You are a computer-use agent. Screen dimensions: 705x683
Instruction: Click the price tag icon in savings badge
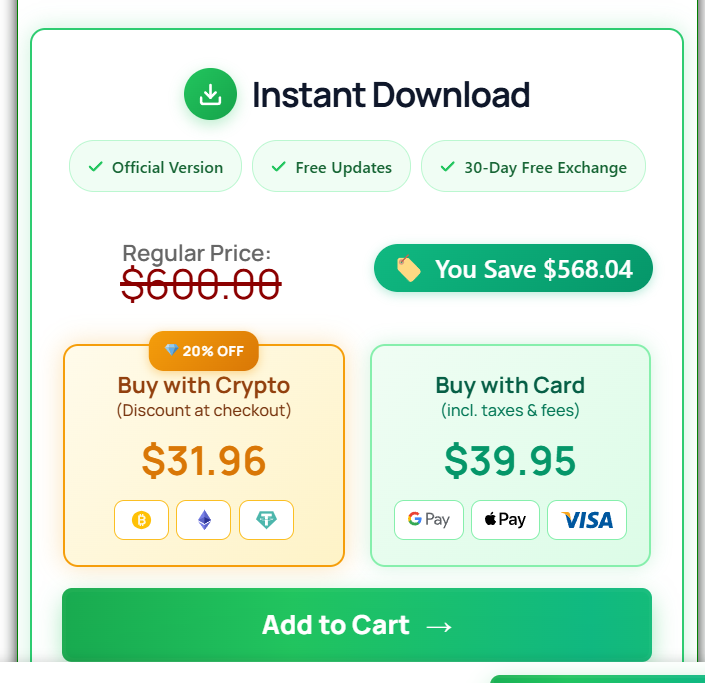(408, 269)
